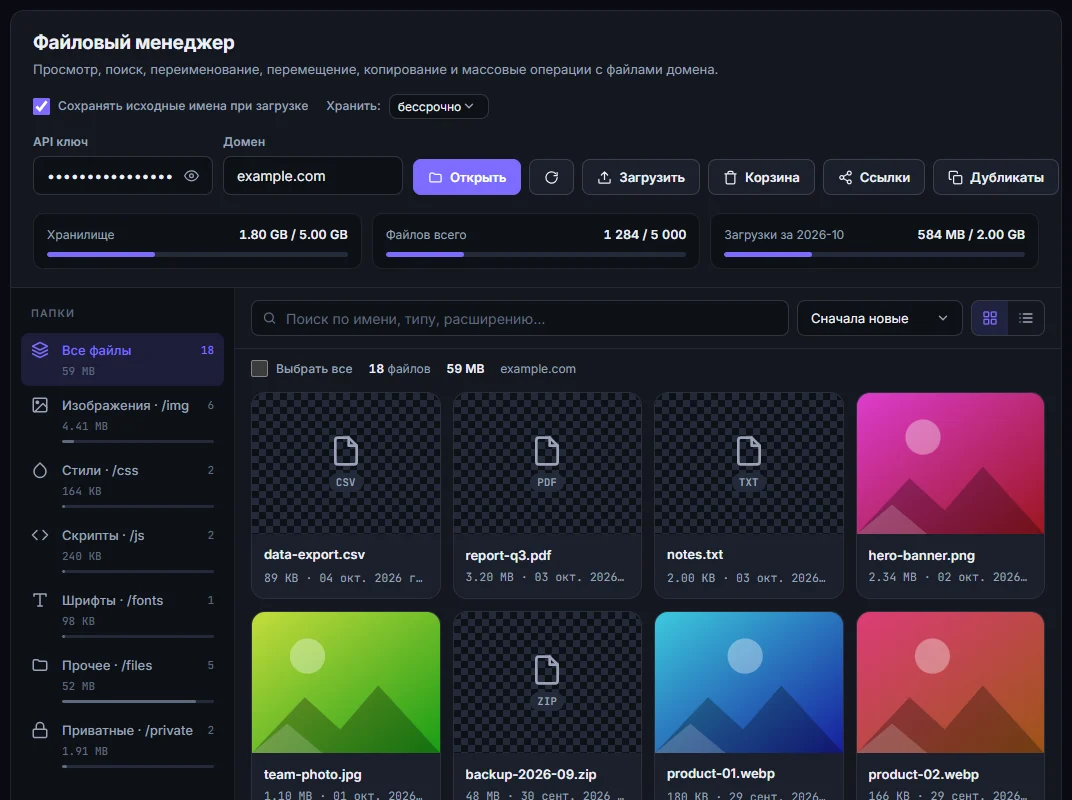Image resolution: width=1072 pixels, height=800 pixels.
Task: Open the product-01.webp thumbnail
Action: [x=749, y=682]
